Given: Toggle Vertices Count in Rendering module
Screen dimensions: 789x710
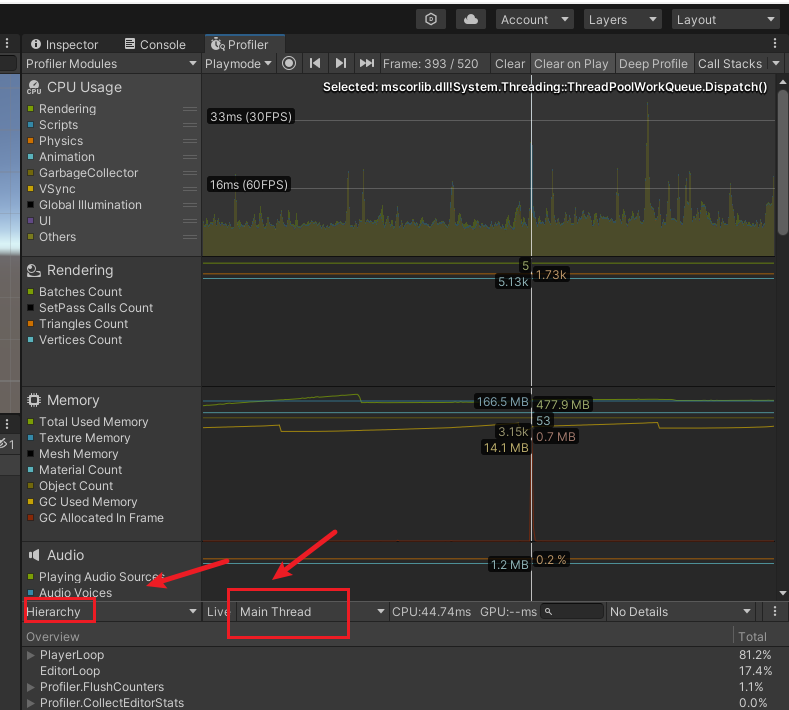Looking at the screenshot, I should (31, 340).
